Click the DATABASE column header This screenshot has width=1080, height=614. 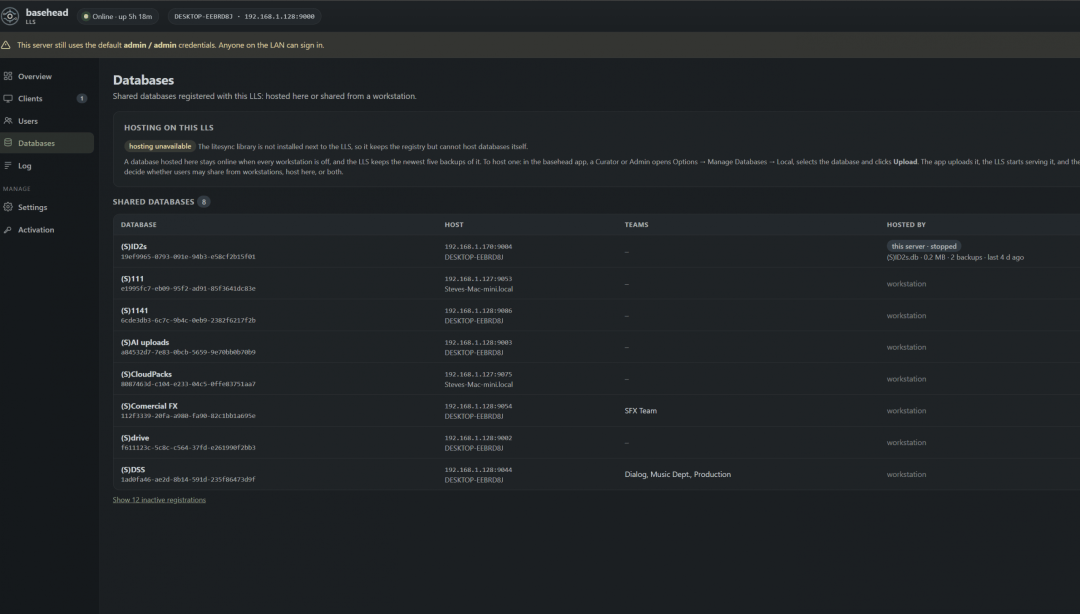click(138, 225)
